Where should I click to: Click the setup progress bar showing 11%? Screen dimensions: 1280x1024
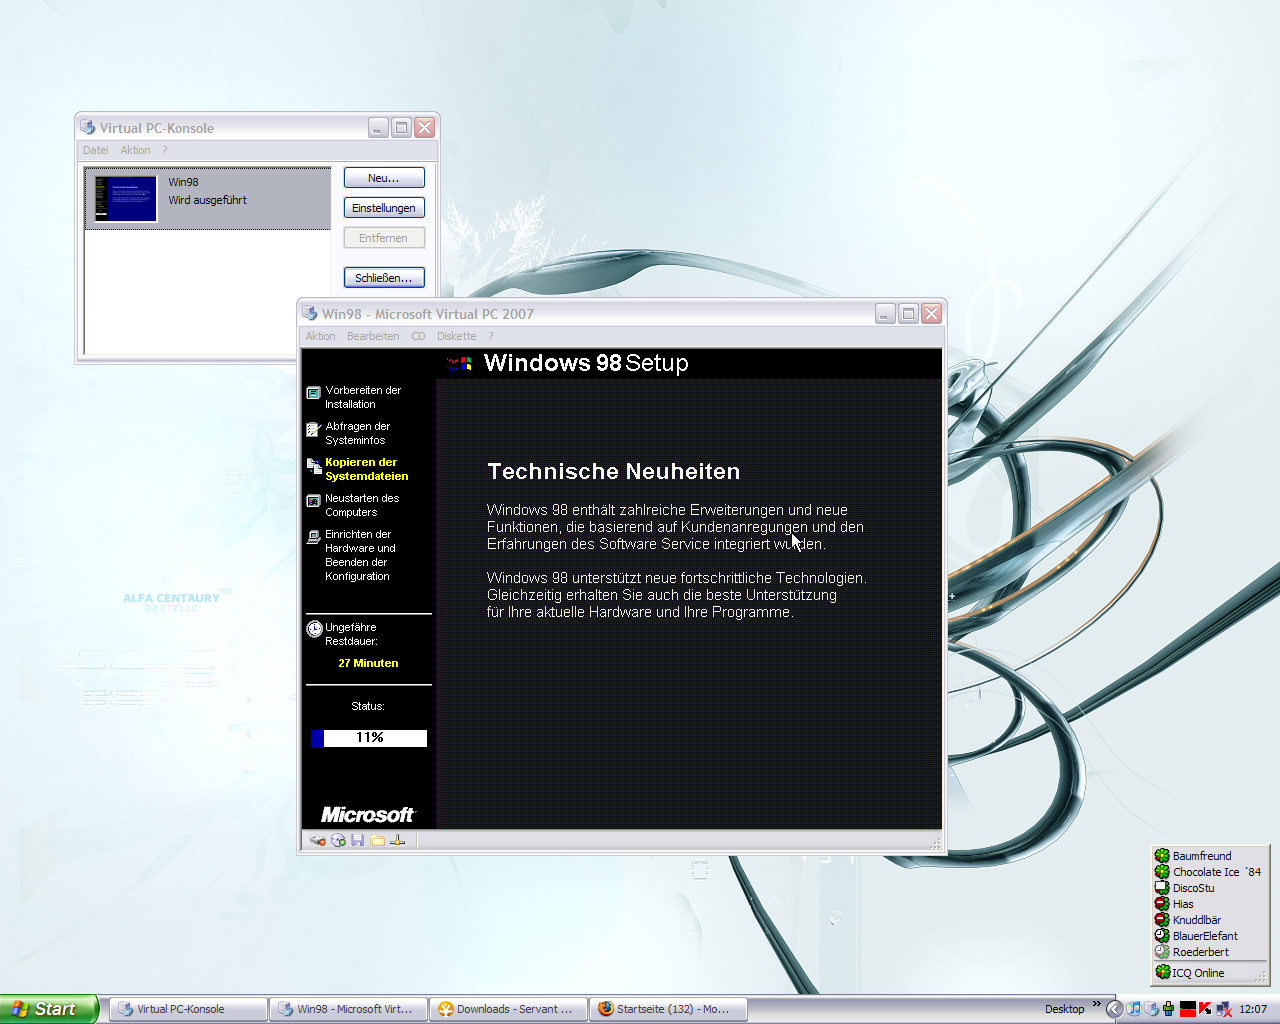369,738
